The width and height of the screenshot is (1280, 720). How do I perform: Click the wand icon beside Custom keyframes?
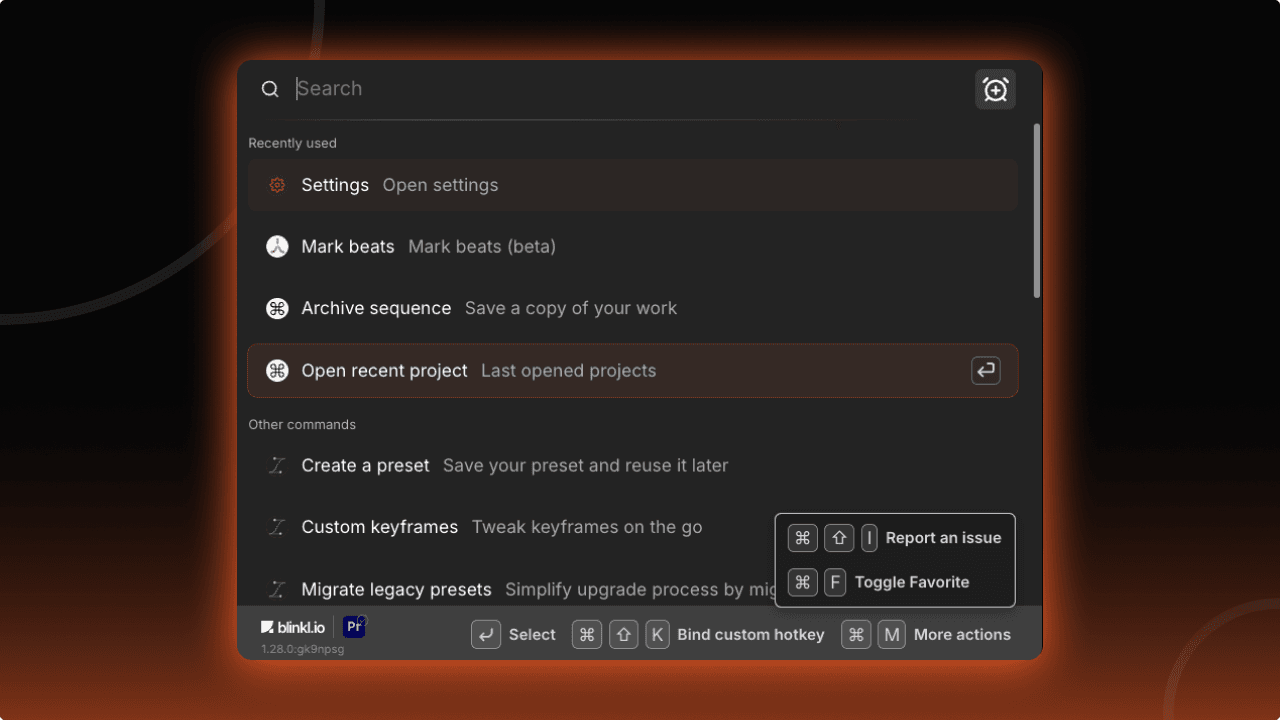pos(277,527)
